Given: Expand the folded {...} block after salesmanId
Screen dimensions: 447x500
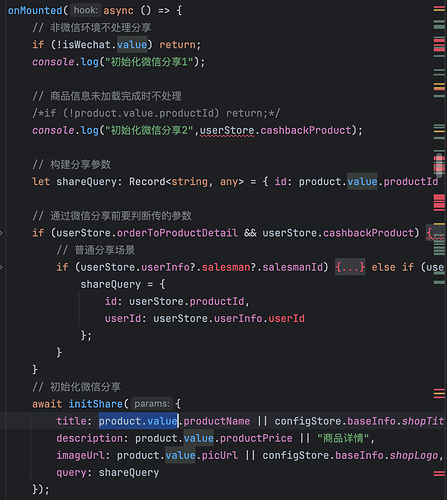Looking at the screenshot, I should pos(350,267).
